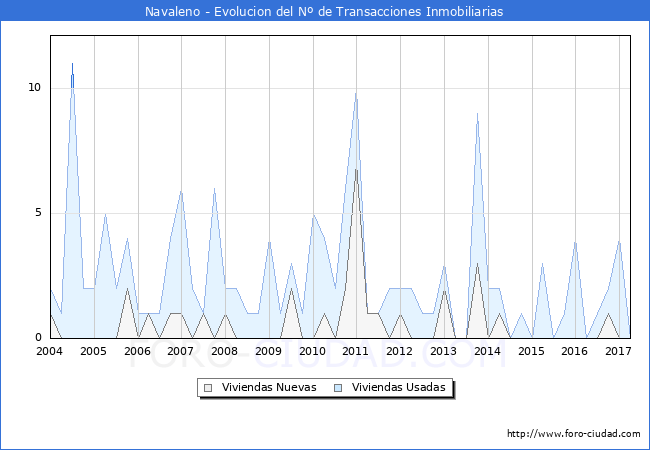Click the 2004 x-axis label
The image size is (650, 450).
pyautogui.click(x=49, y=351)
